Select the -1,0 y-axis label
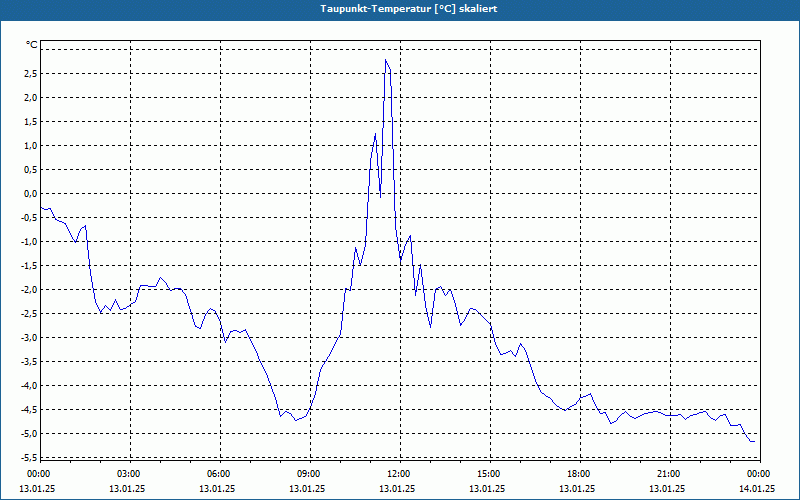The height and width of the screenshot is (500, 800). 29,241
